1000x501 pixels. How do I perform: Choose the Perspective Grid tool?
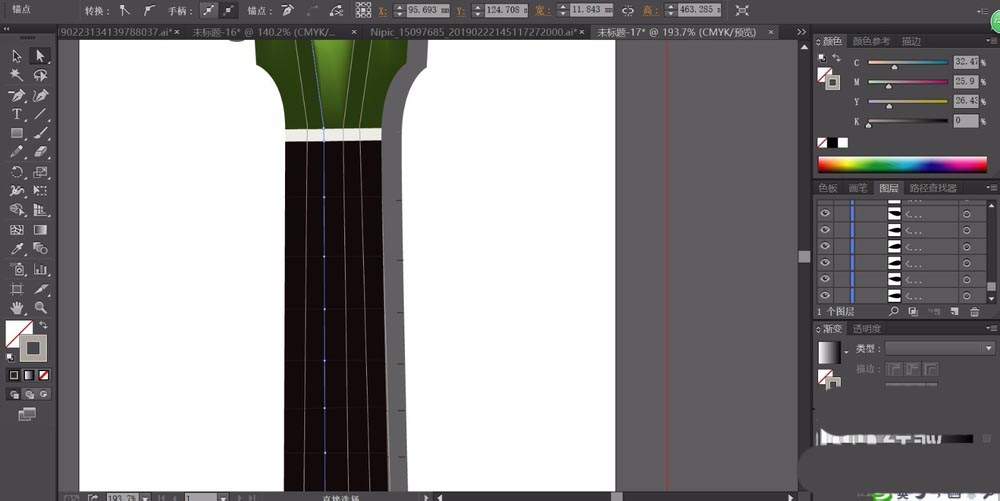pyautogui.click(x=40, y=210)
